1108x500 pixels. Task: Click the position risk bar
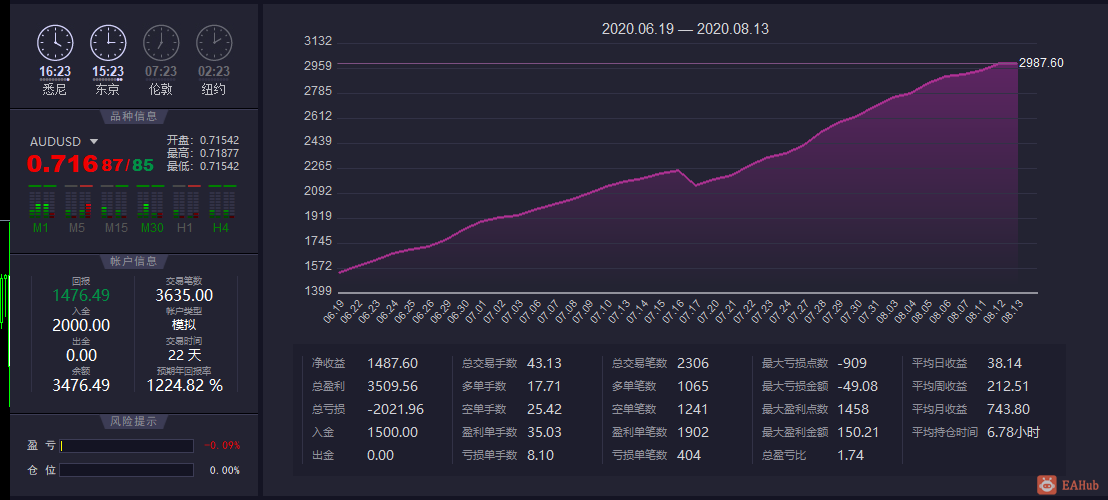(126, 470)
